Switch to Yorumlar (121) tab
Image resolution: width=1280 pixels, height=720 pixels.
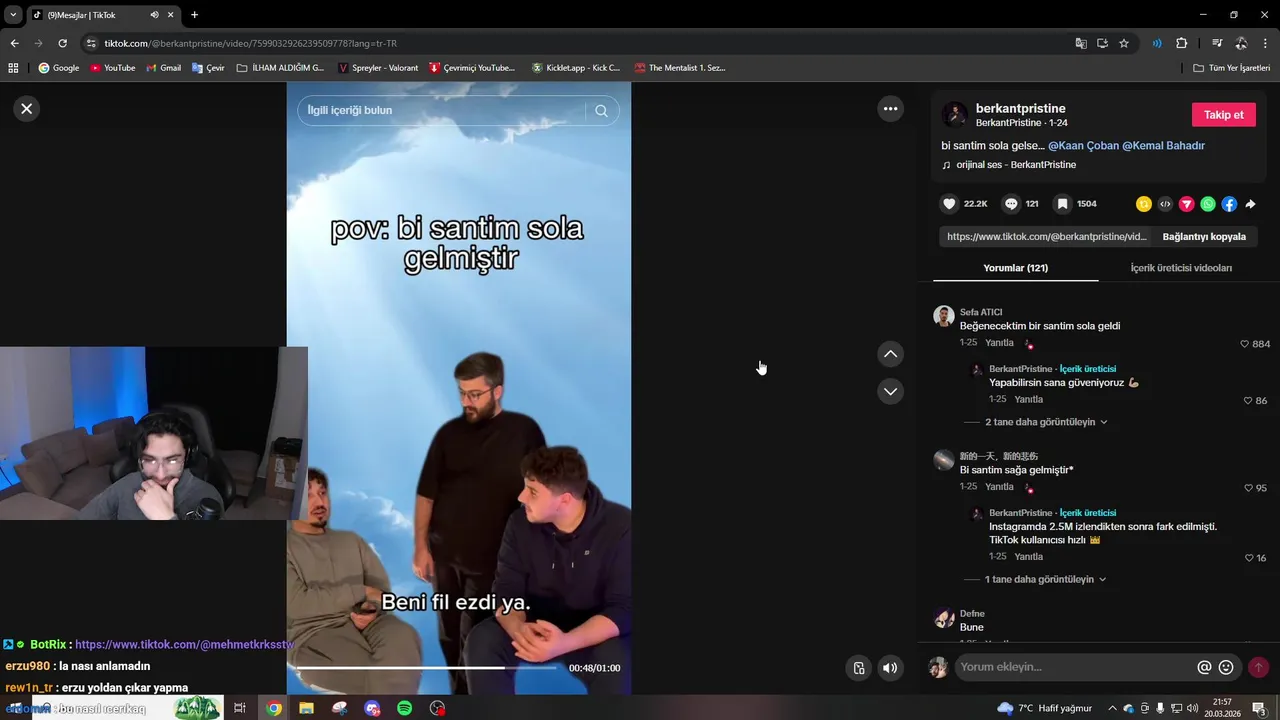tap(1015, 268)
